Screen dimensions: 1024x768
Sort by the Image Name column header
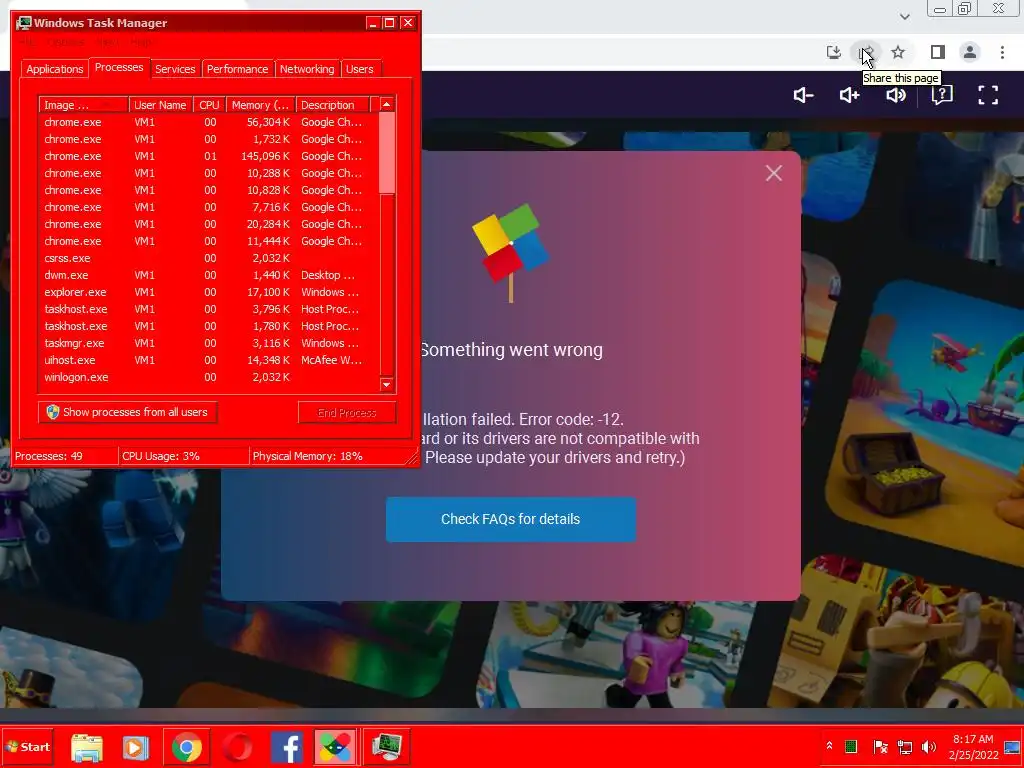tap(84, 105)
